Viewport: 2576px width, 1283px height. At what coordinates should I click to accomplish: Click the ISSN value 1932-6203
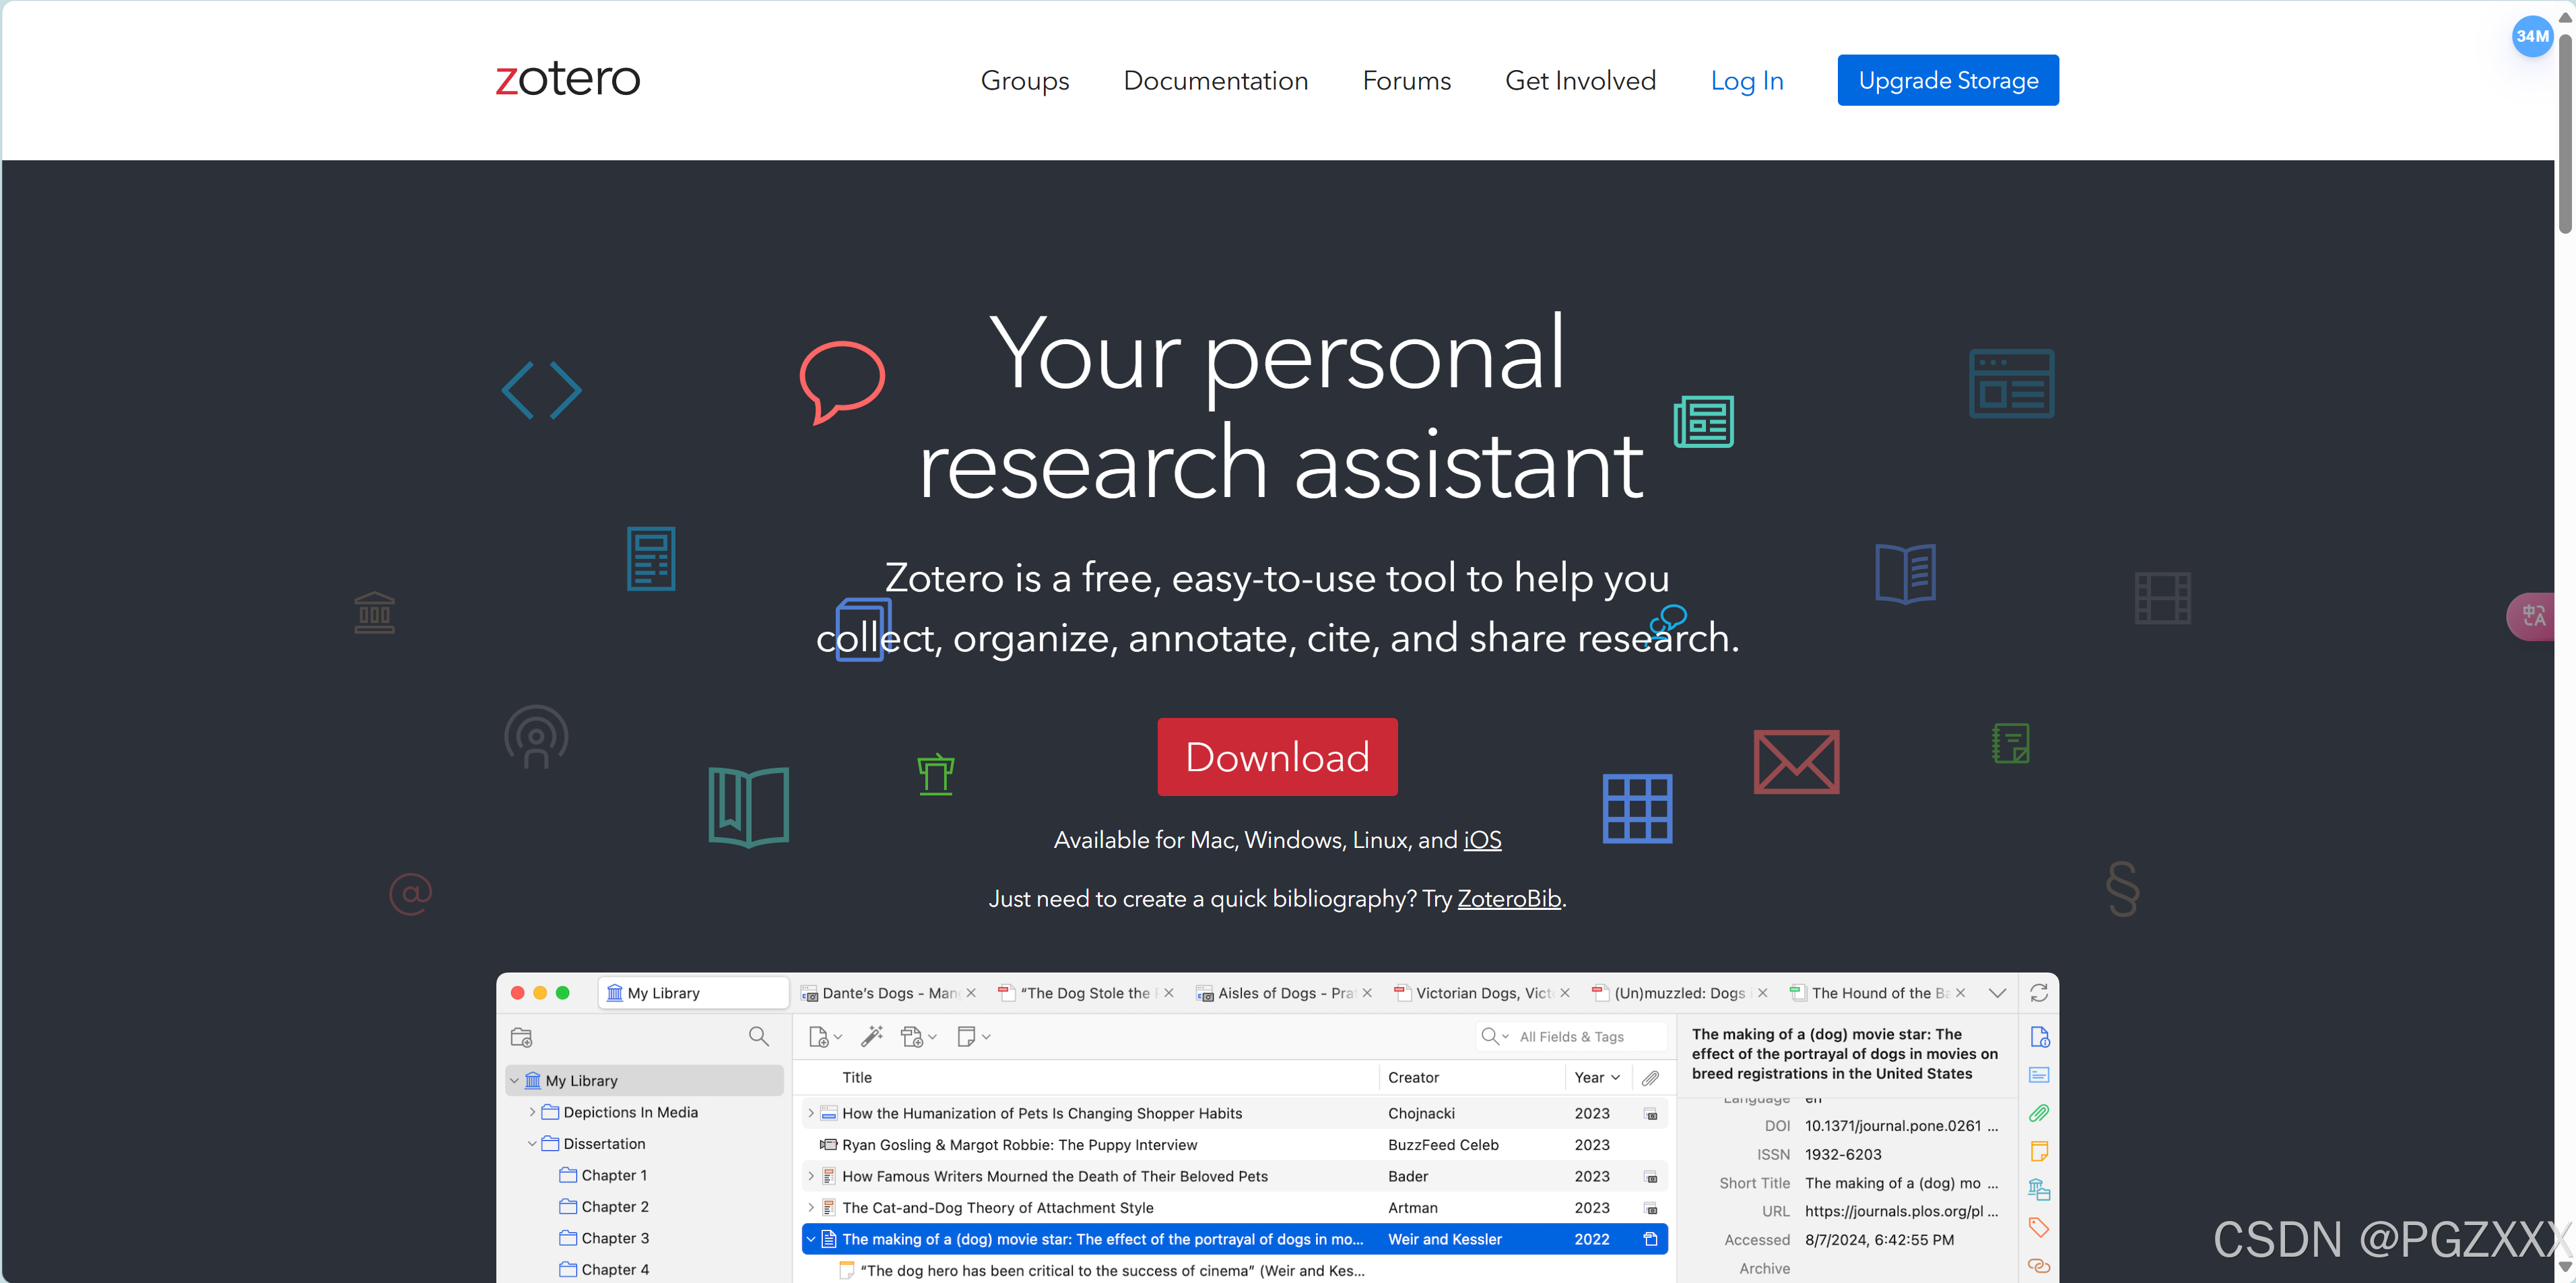click(x=1843, y=1154)
